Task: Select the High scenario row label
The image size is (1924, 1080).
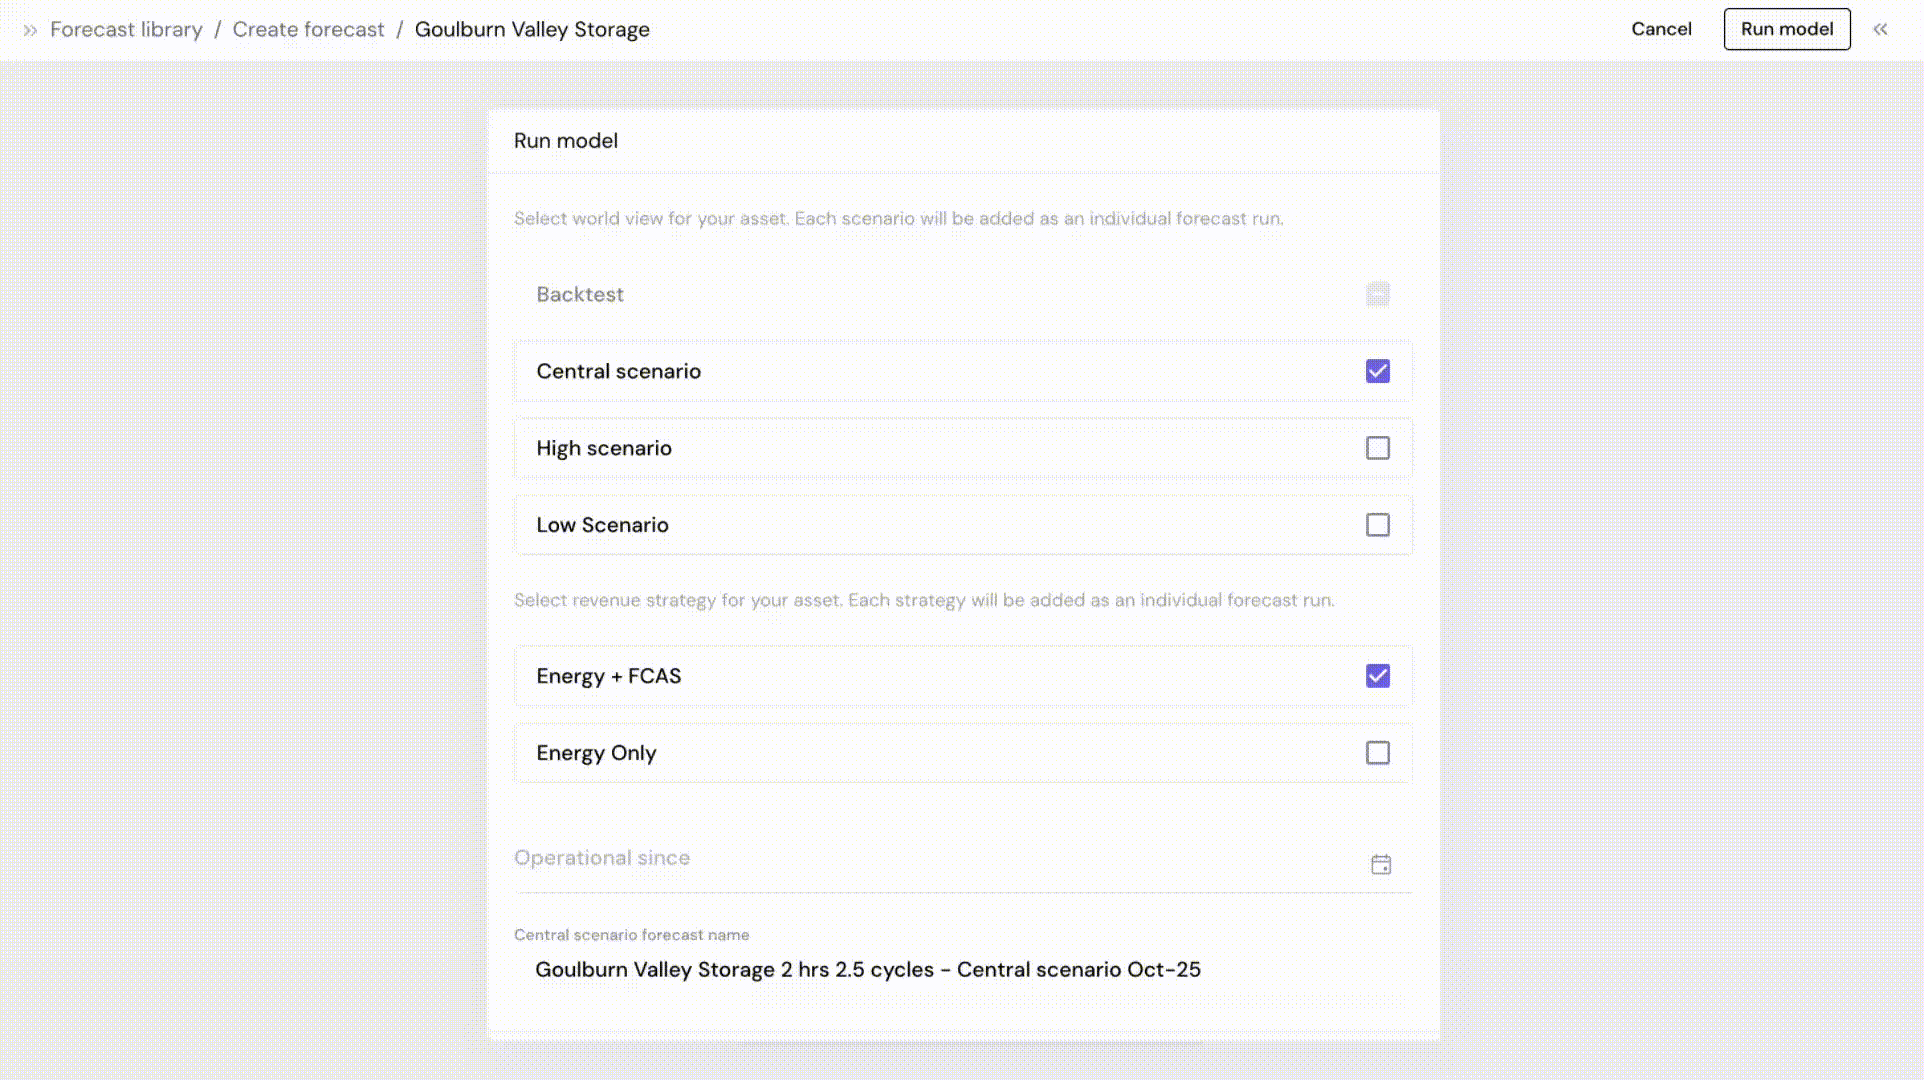Action: tap(604, 448)
